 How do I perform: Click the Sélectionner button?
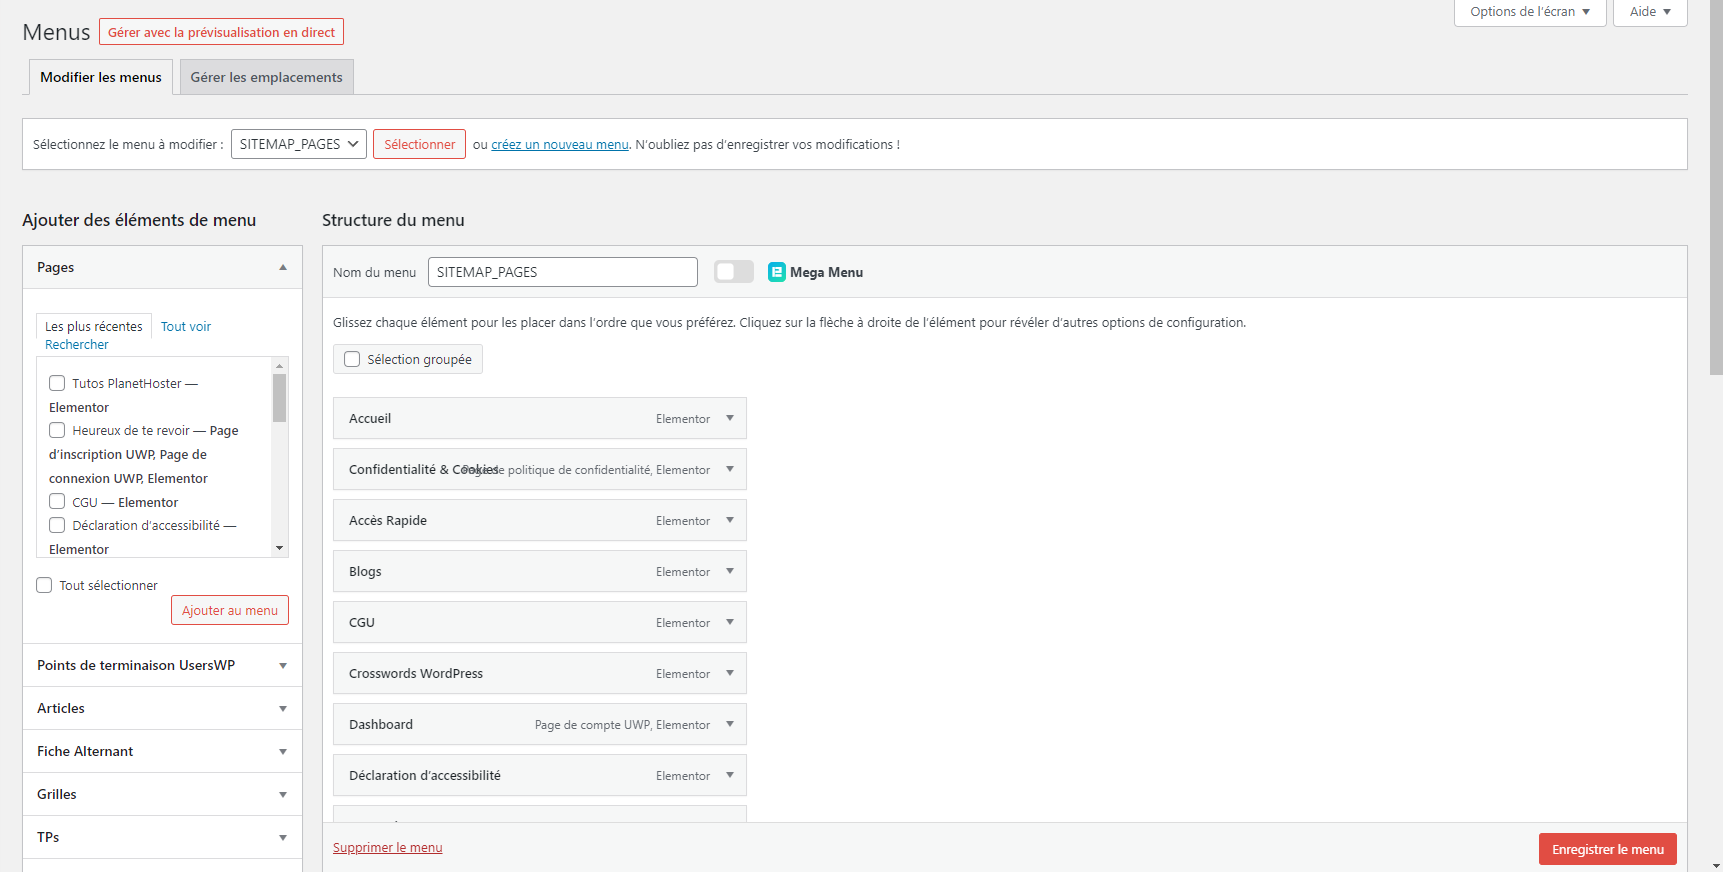tap(419, 144)
